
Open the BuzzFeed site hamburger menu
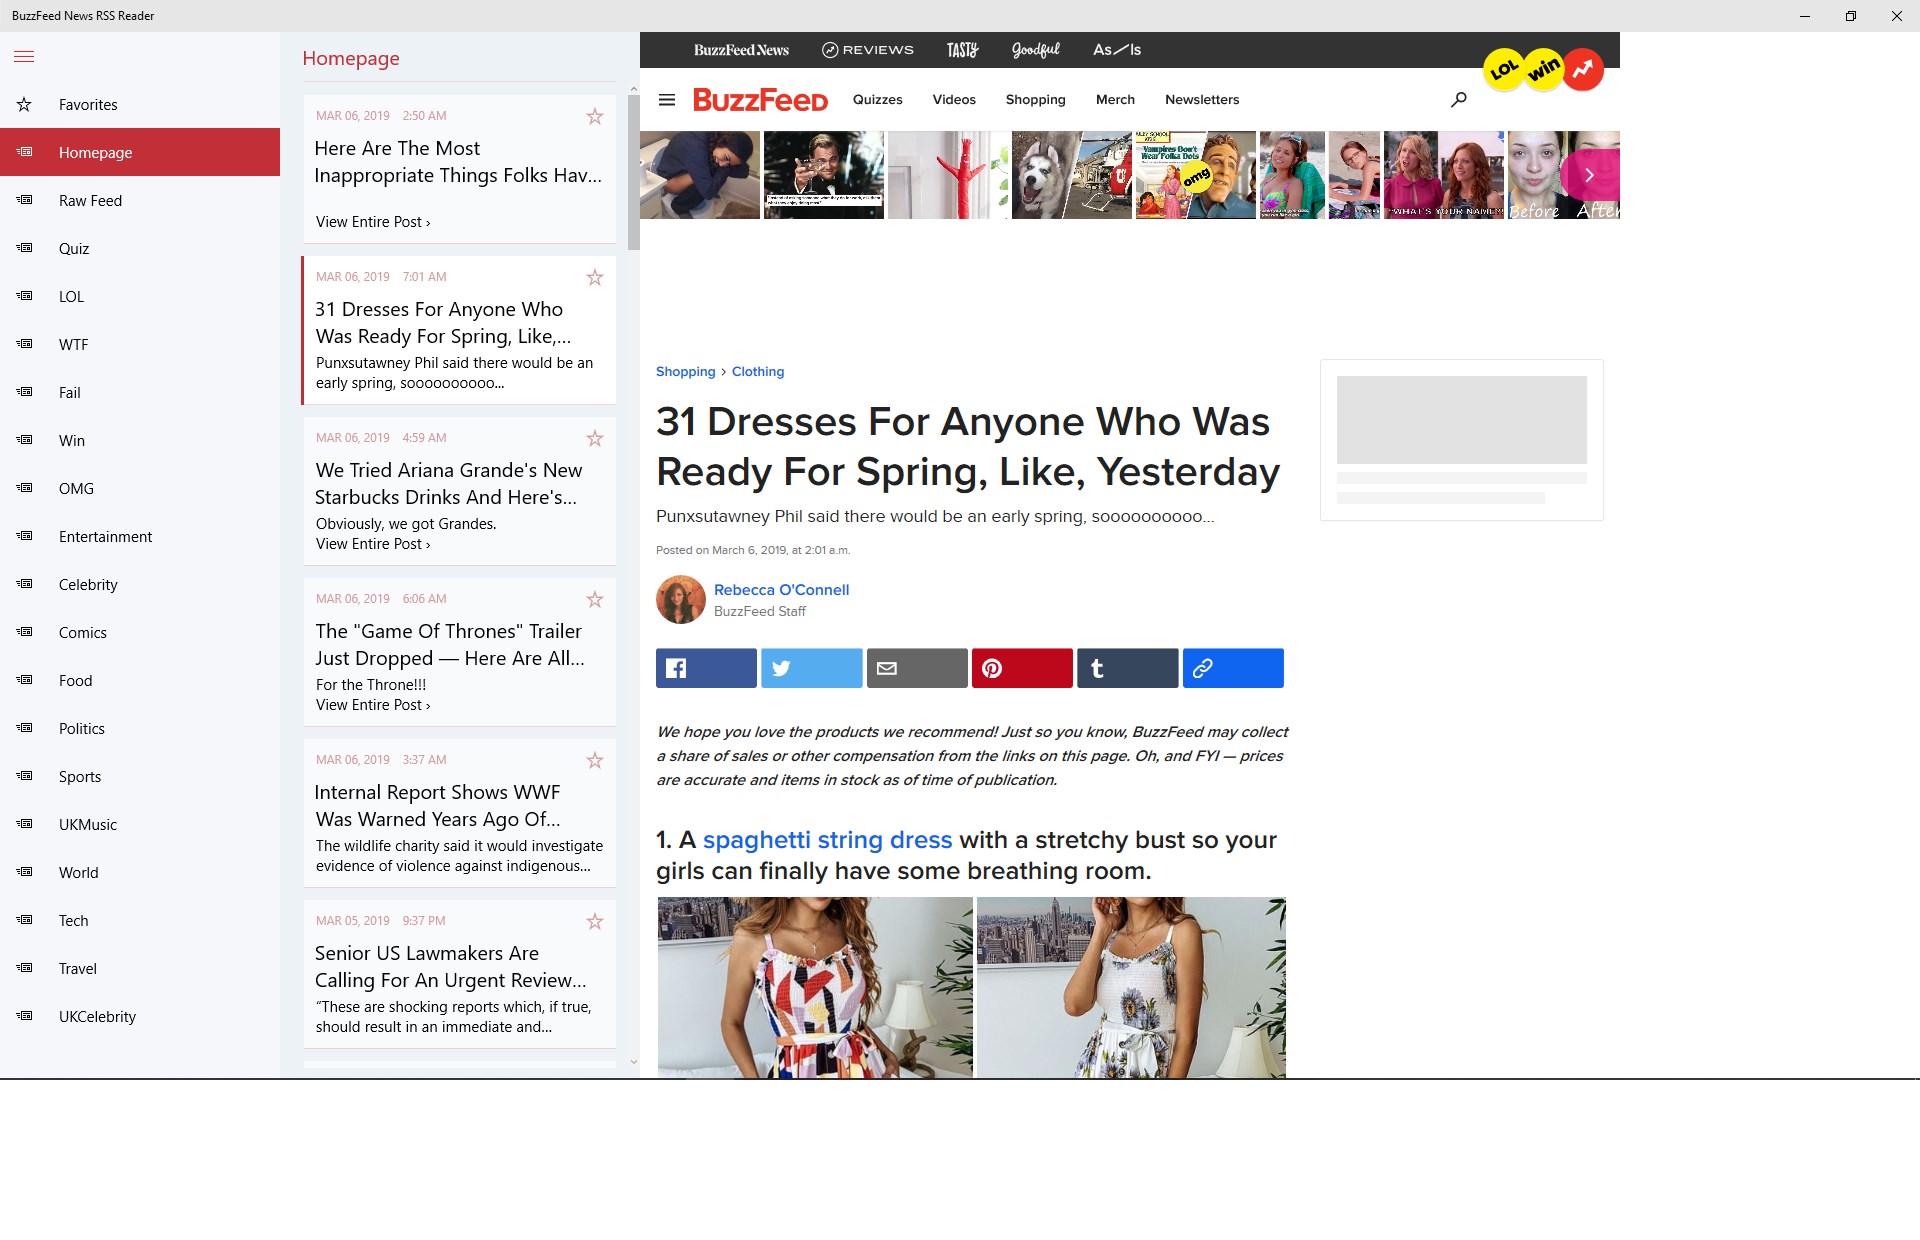pos(667,100)
